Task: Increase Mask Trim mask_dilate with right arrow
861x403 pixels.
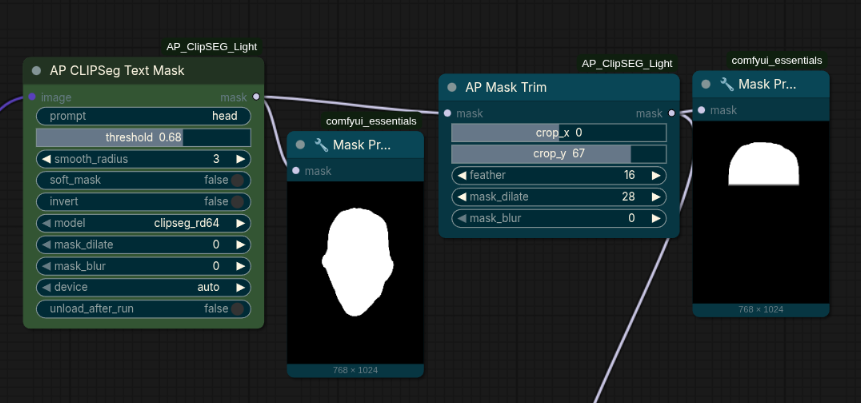Action: 656,197
